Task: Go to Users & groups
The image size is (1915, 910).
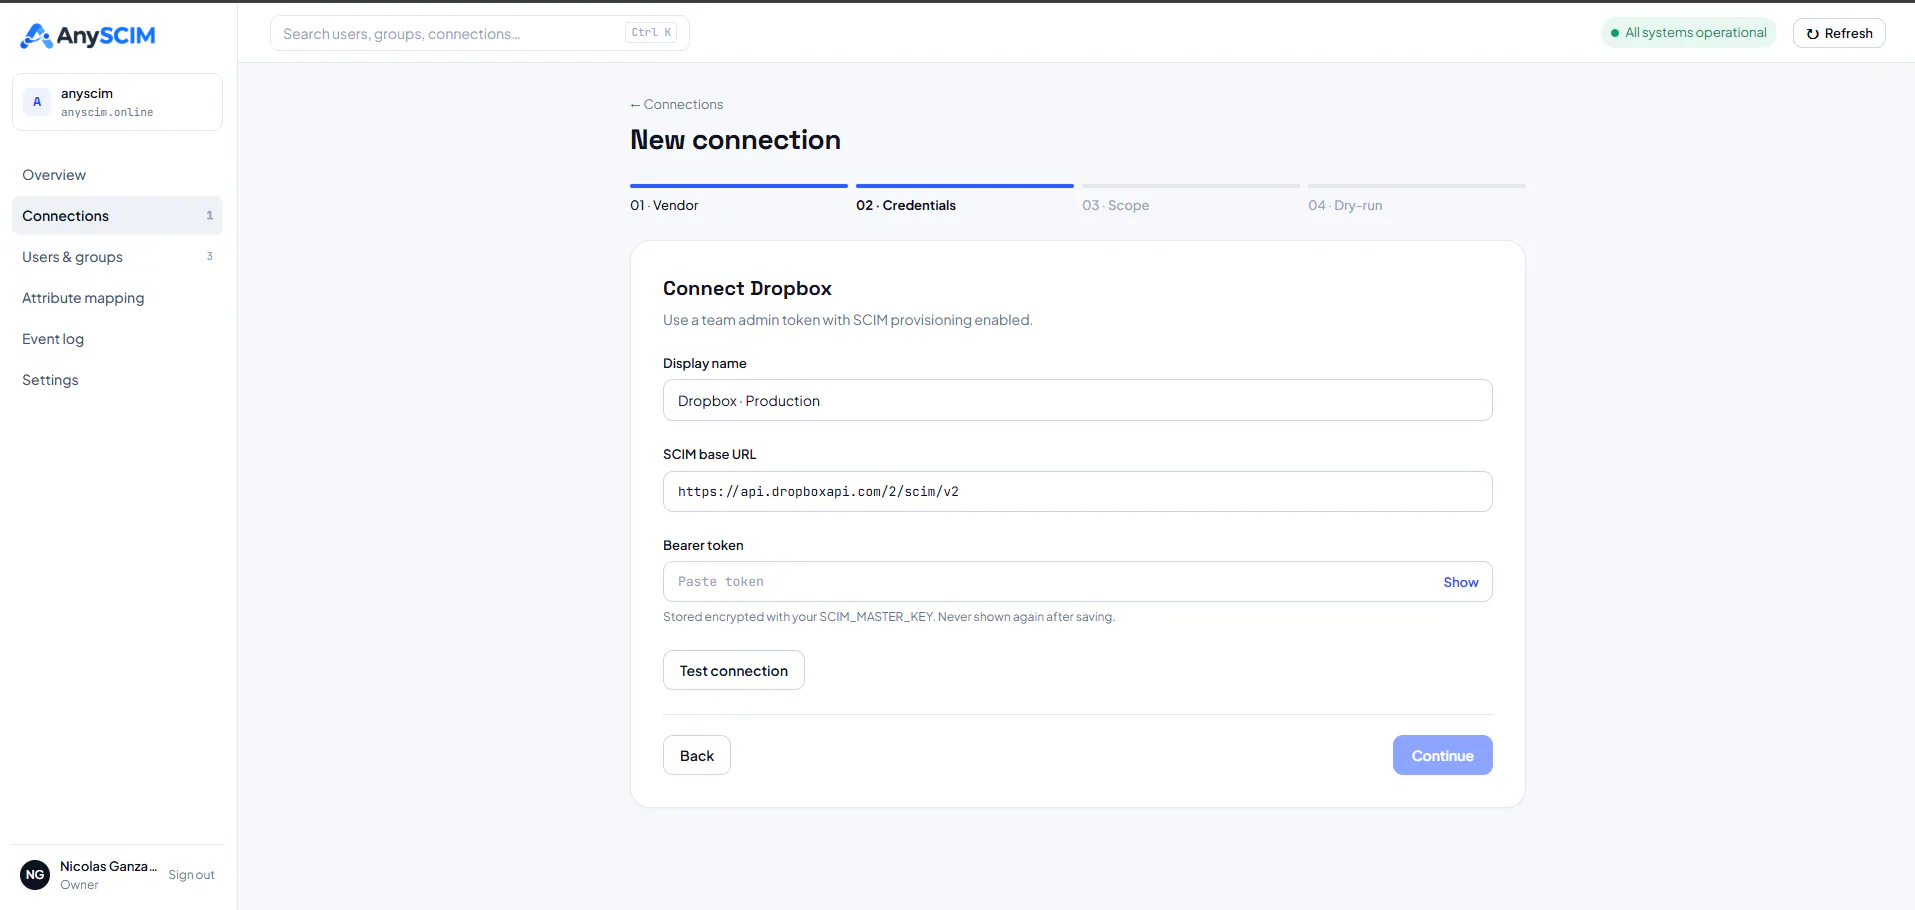Action: pyautogui.click(x=117, y=257)
